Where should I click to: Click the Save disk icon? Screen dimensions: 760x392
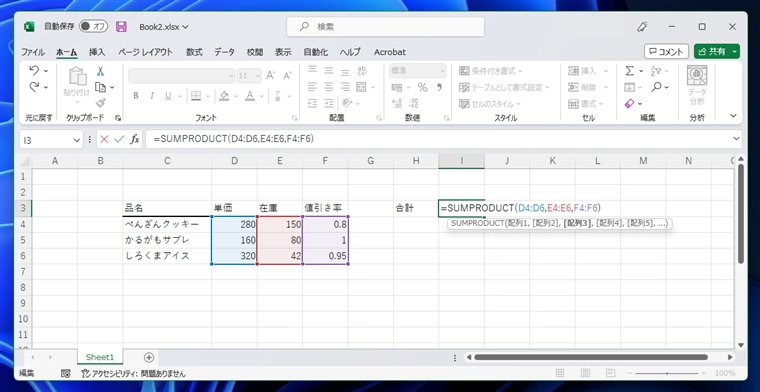click(121, 27)
